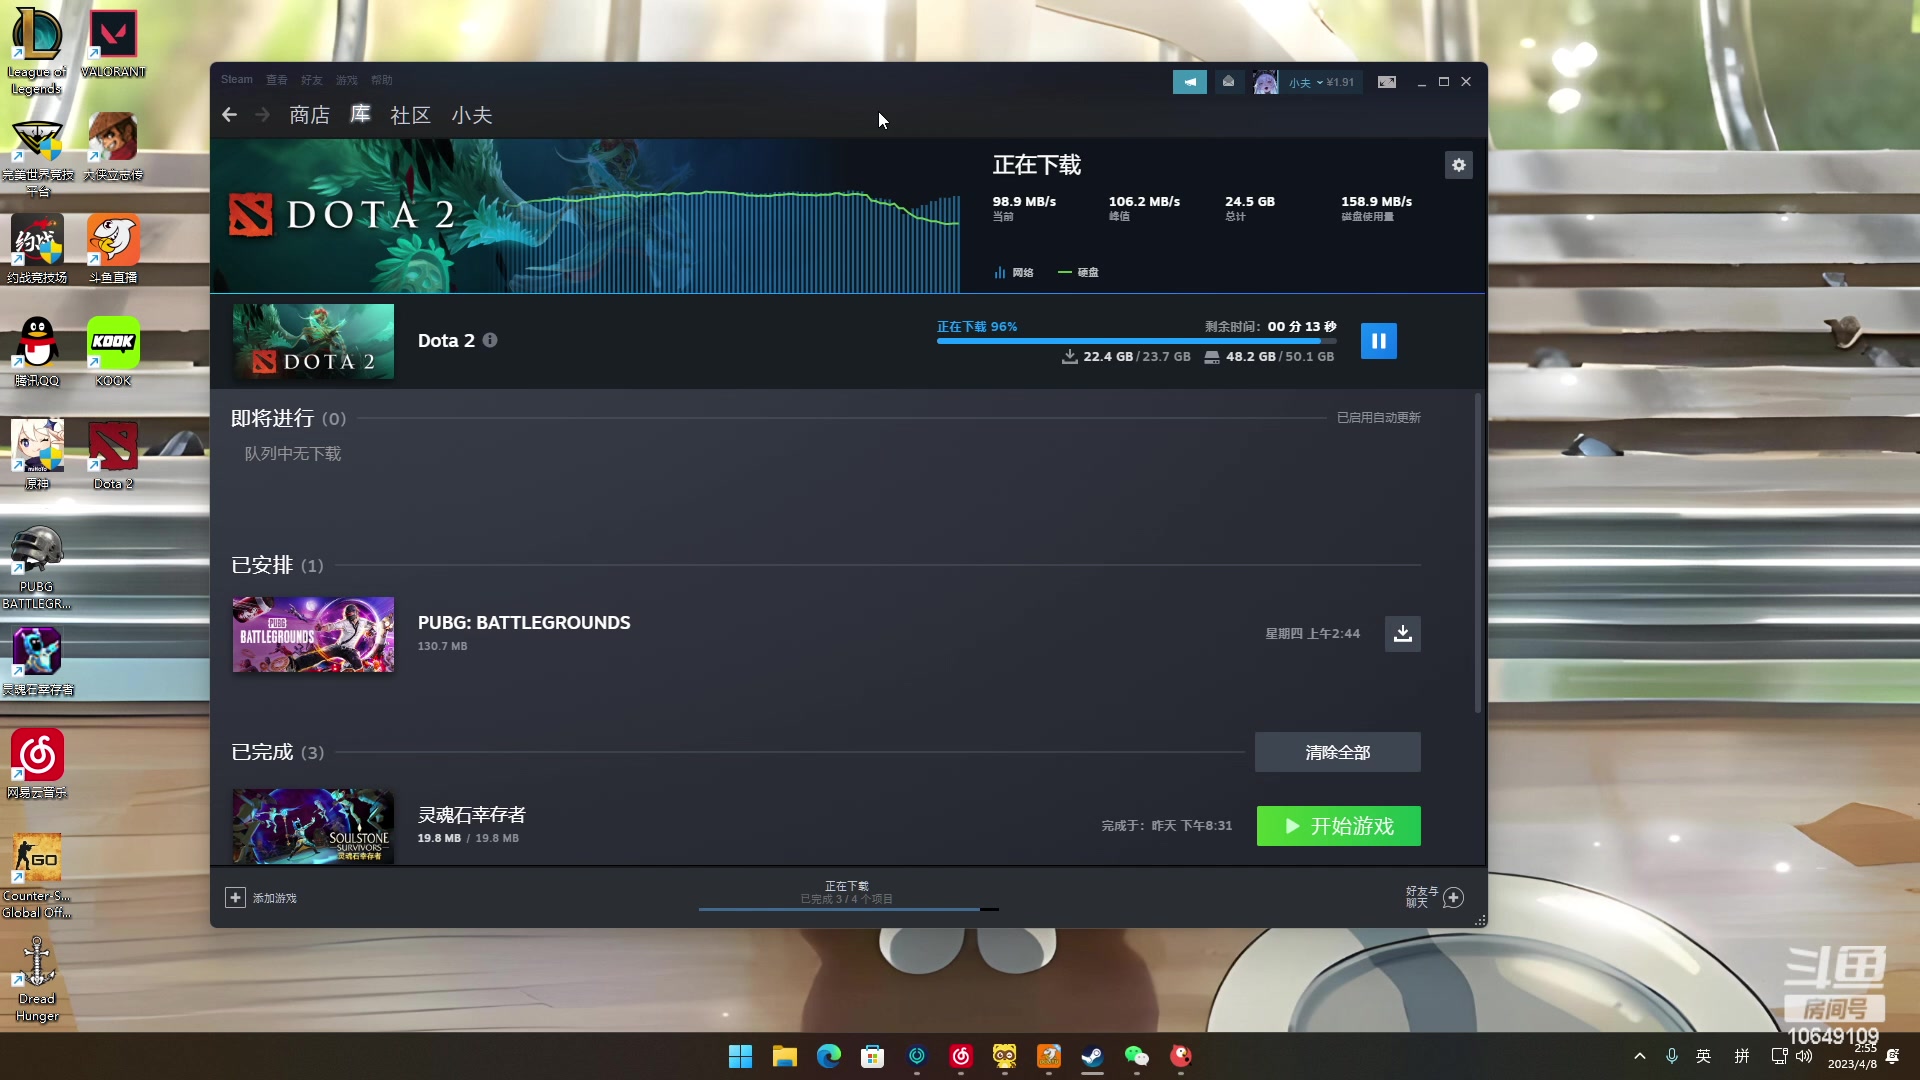Toggle the network graph legend

click(1014, 272)
